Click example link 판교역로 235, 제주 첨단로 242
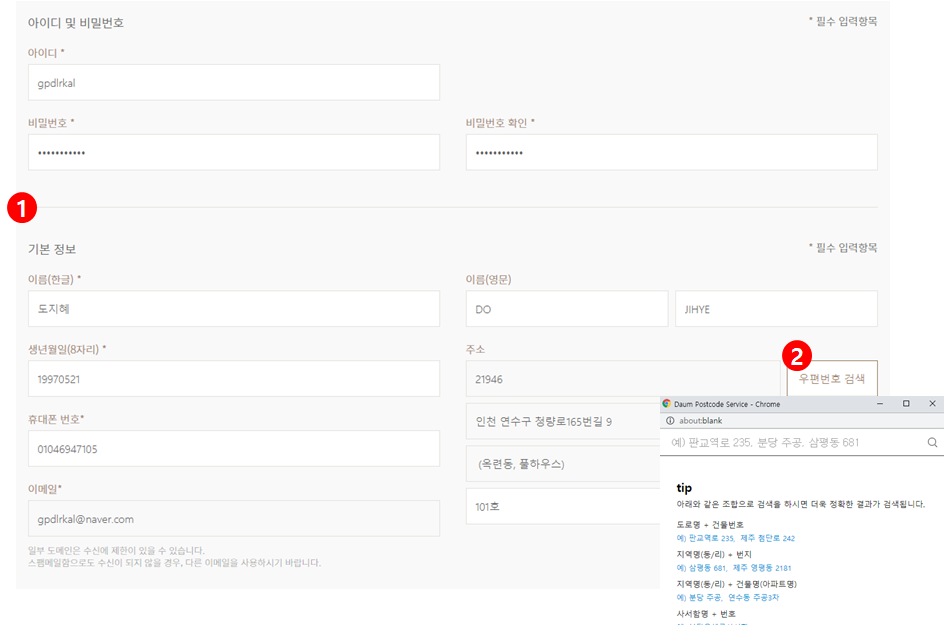 click(735, 538)
